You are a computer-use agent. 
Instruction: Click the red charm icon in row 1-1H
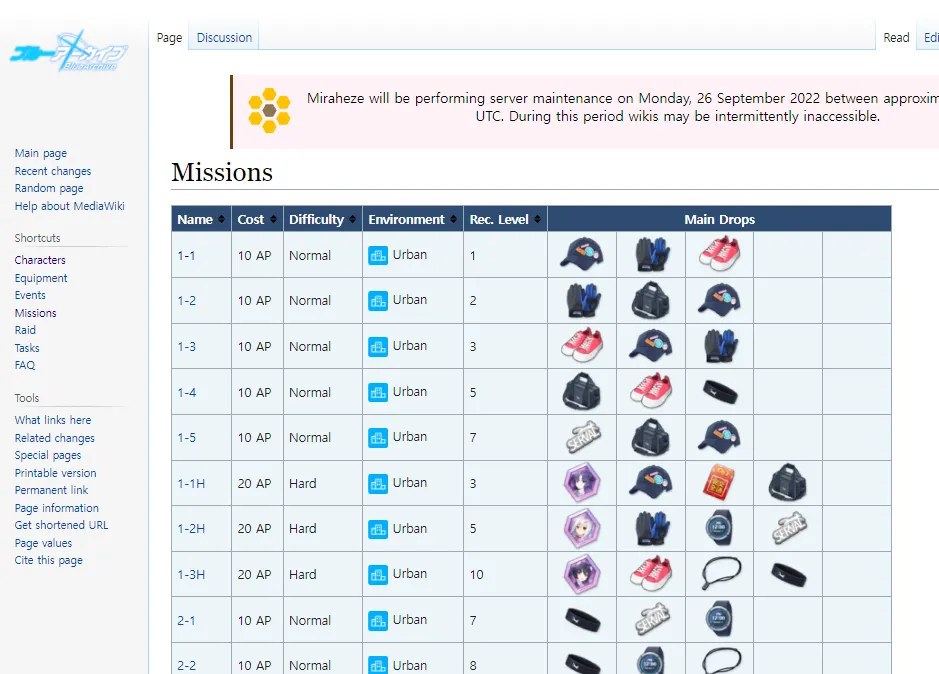[x=719, y=483]
